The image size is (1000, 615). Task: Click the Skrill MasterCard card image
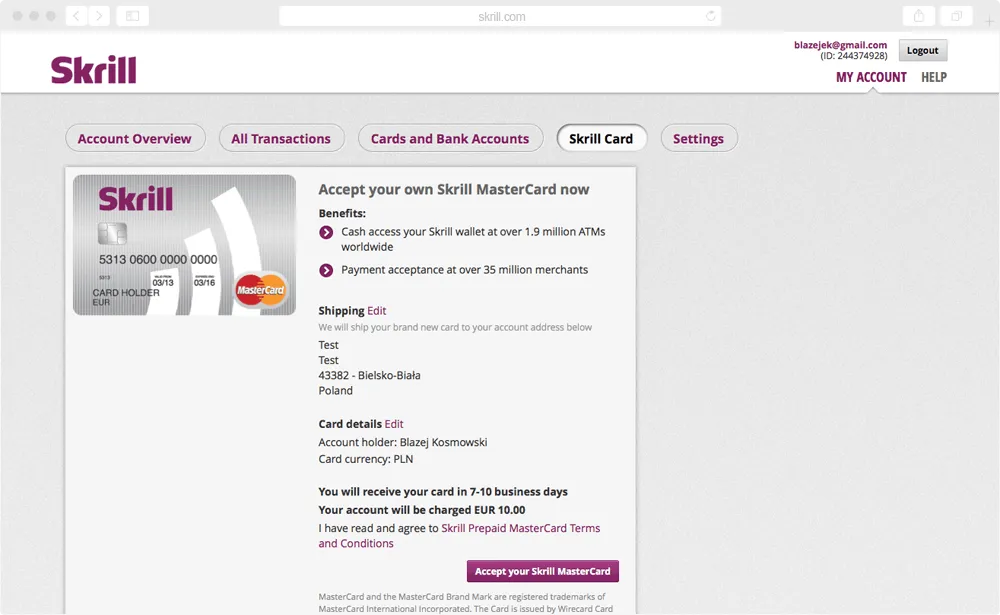coord(184,245)
